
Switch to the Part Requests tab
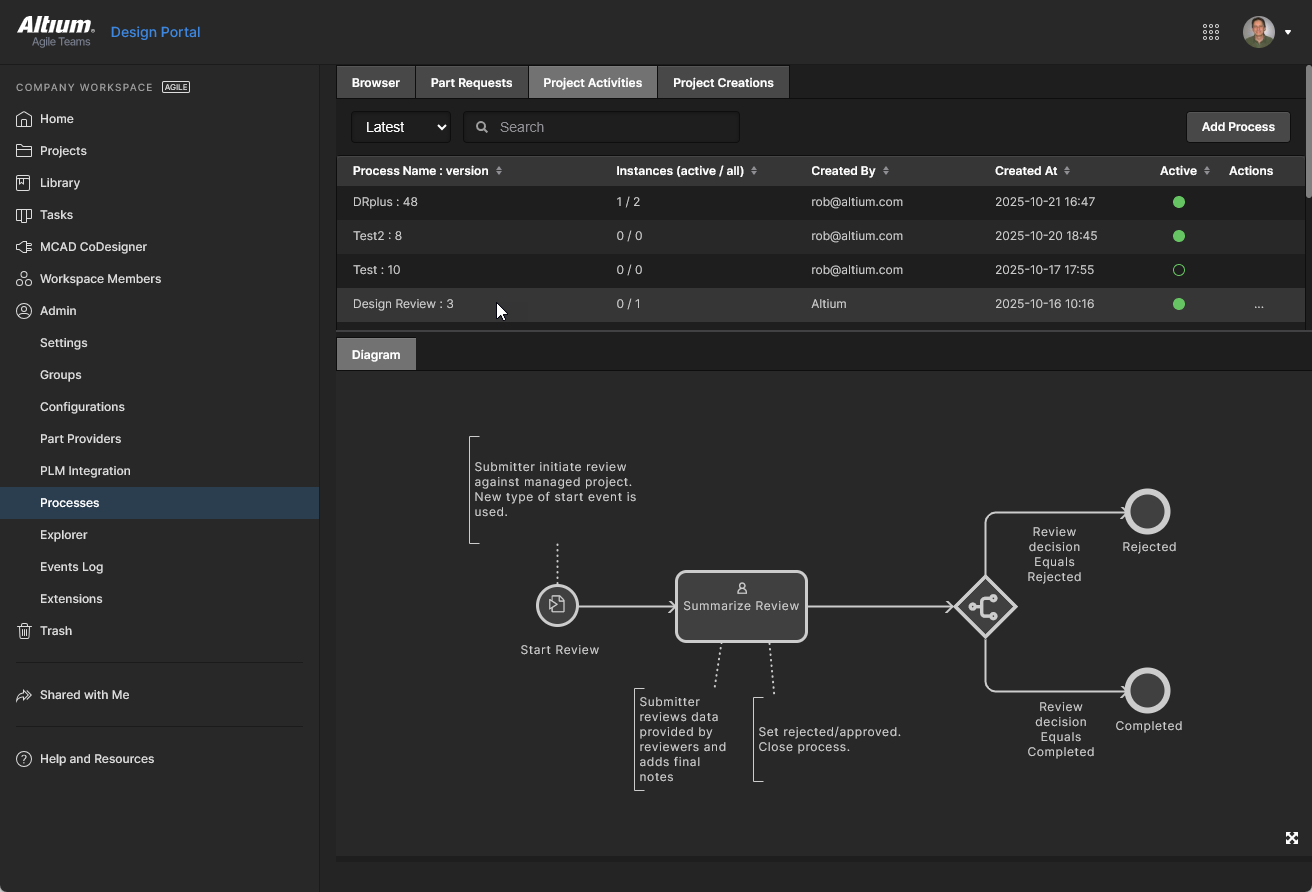click(x=471, y=83)
